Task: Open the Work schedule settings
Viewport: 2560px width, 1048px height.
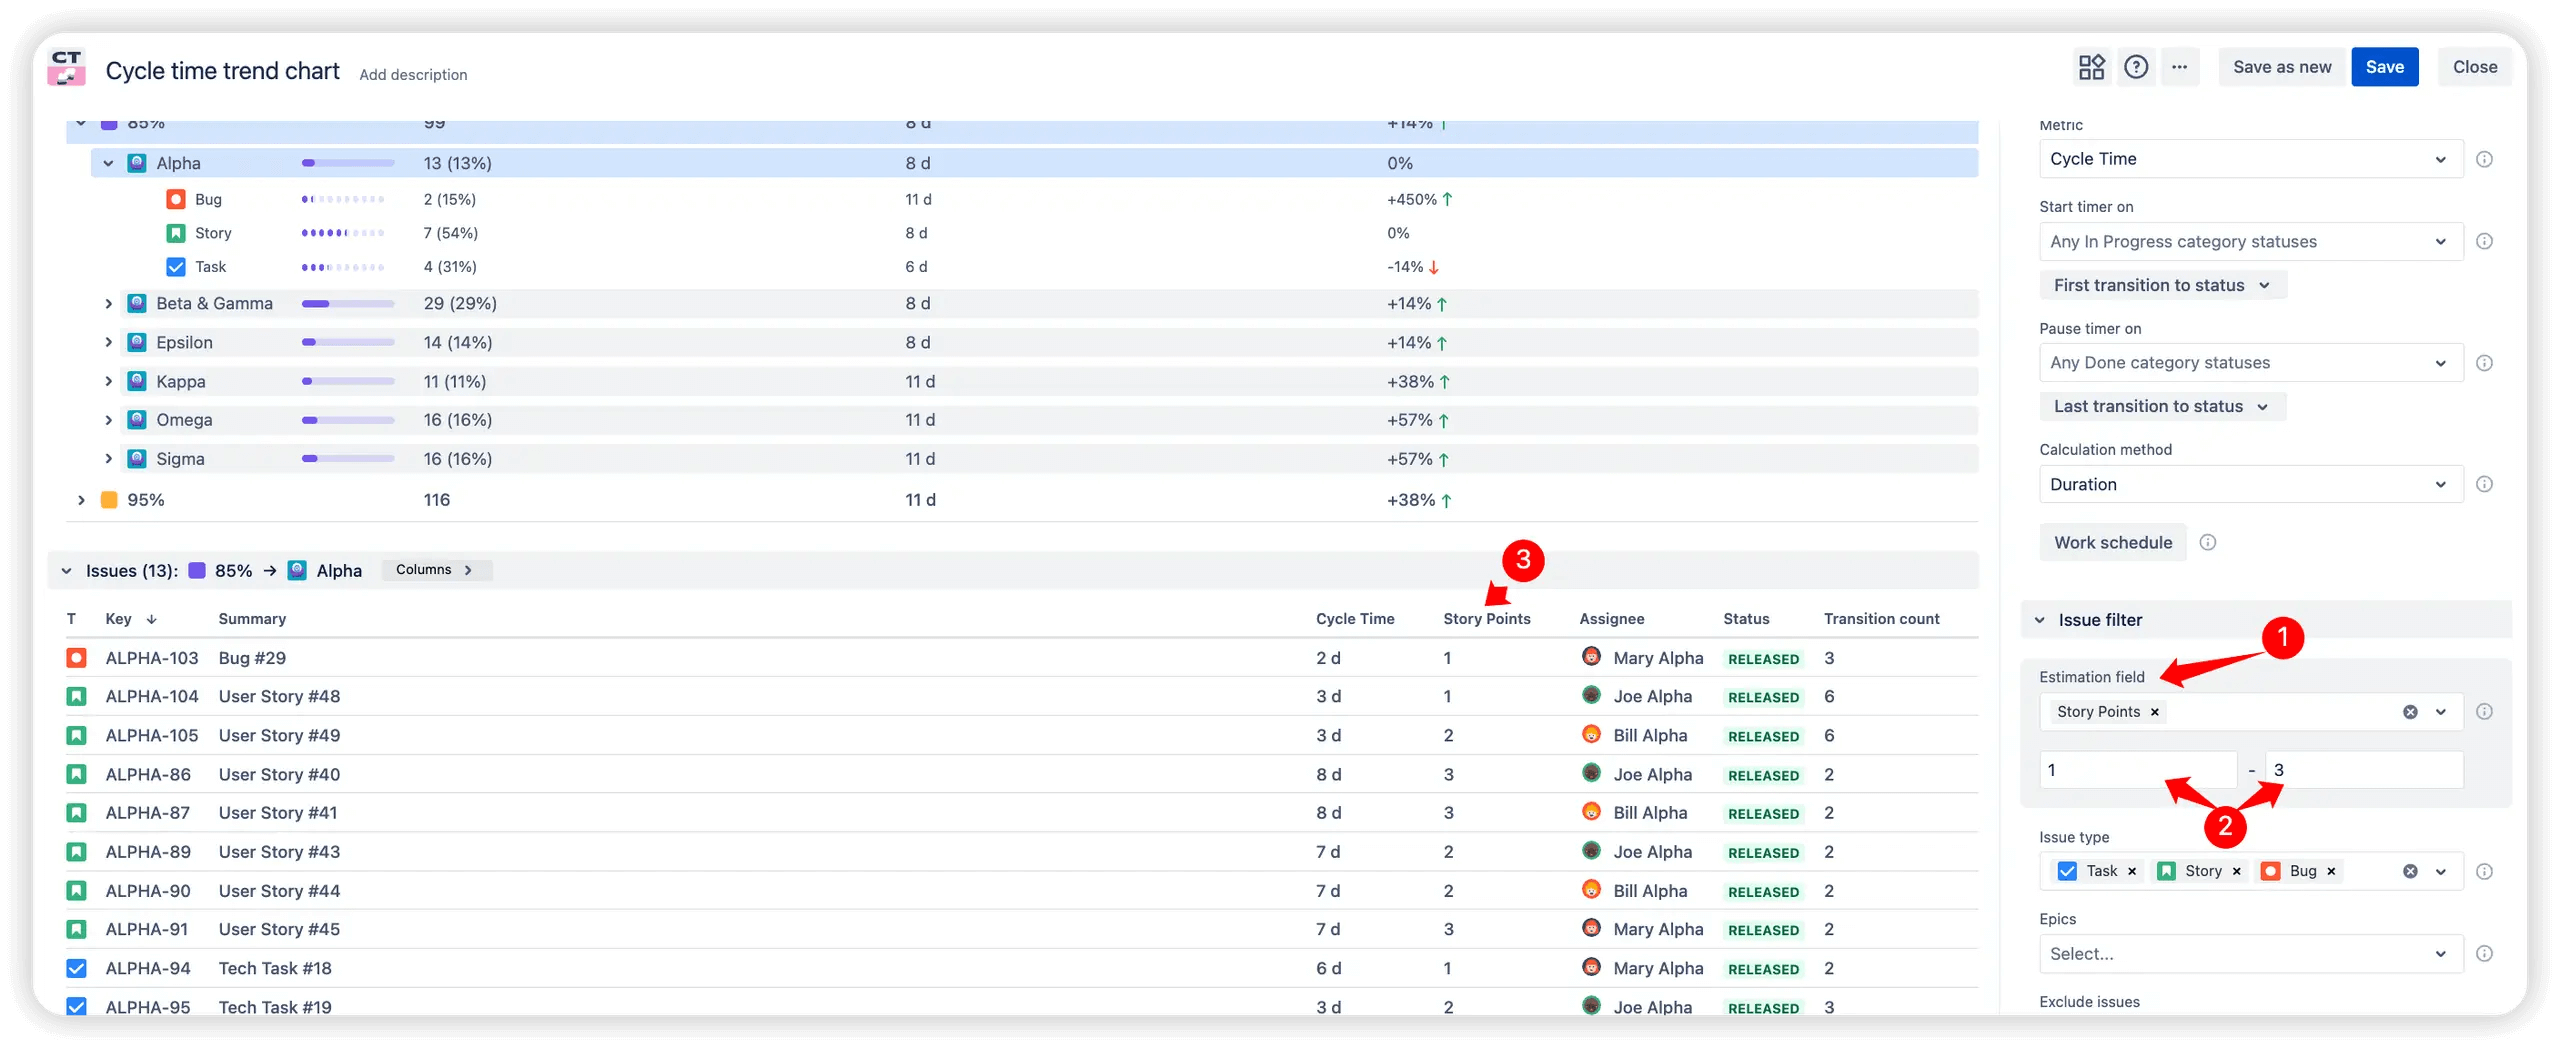Action: coord(2113,542)
